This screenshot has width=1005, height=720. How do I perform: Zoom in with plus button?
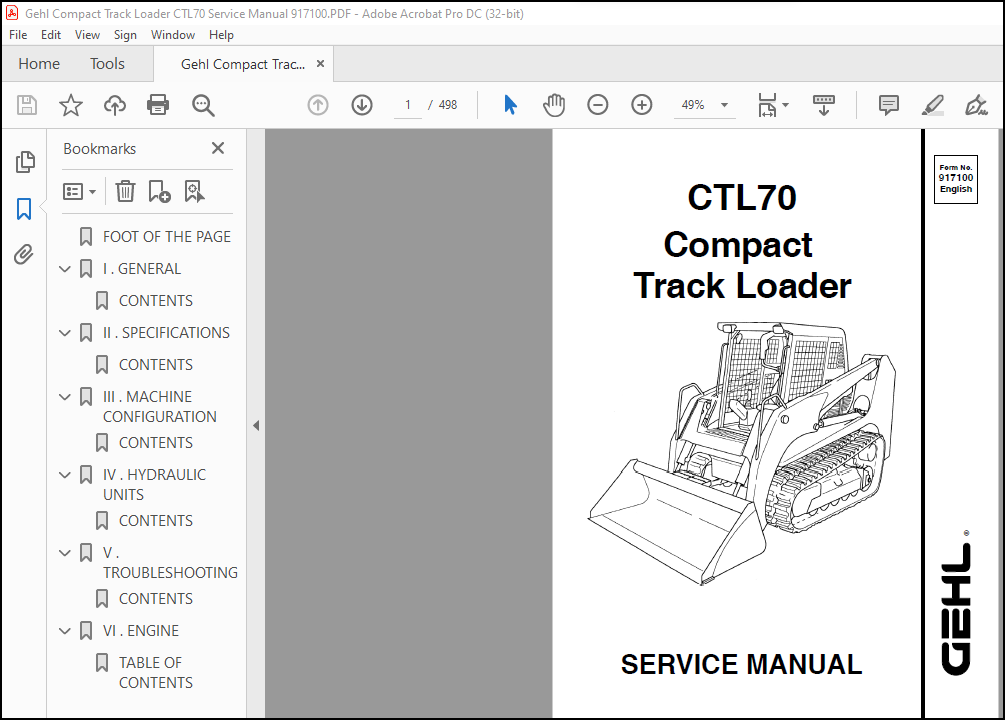[642, 105]
